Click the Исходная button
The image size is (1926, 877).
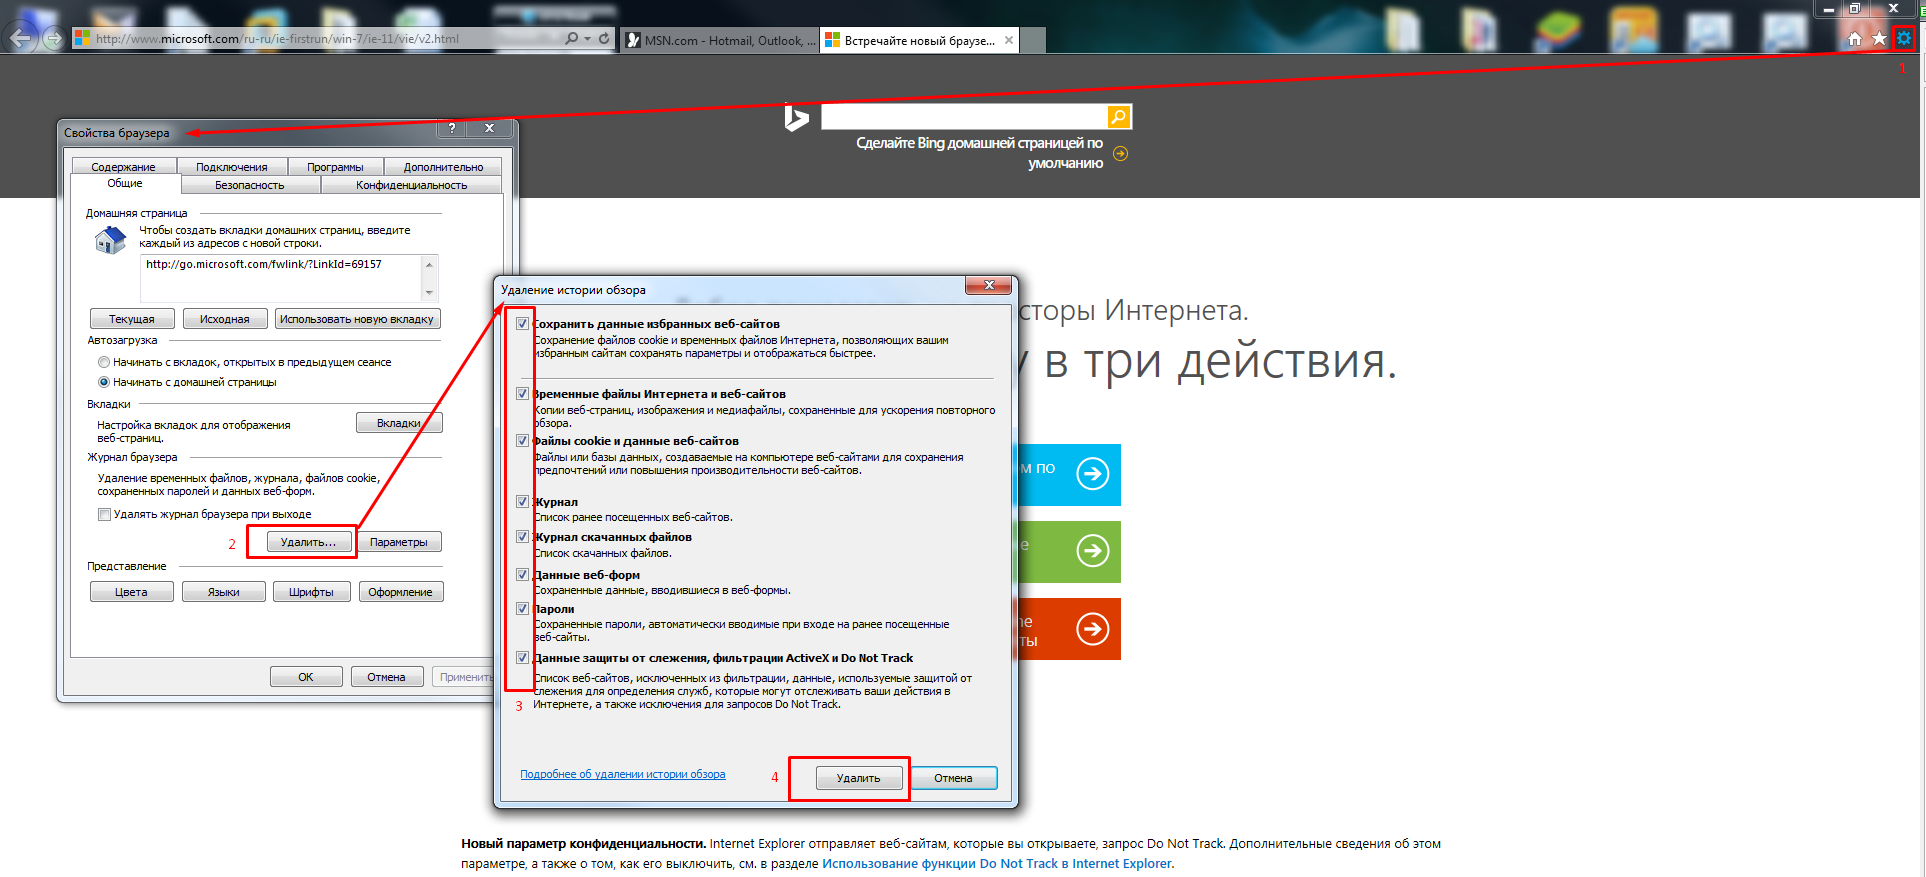(225, 319)
